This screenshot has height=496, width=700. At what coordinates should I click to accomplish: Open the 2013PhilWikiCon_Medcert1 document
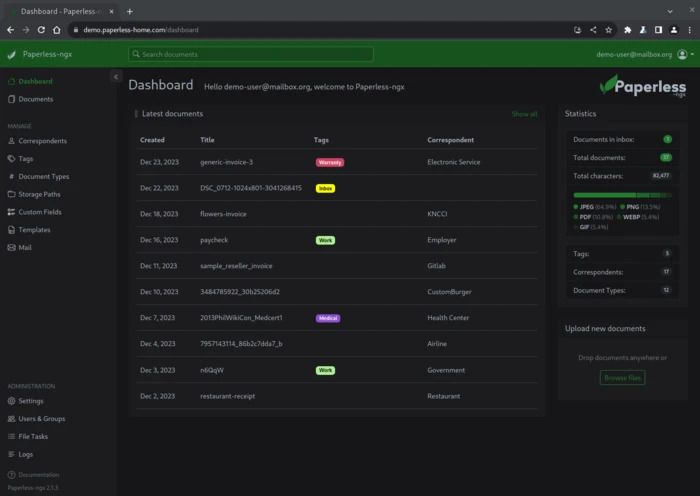click(x=241, y=318)
